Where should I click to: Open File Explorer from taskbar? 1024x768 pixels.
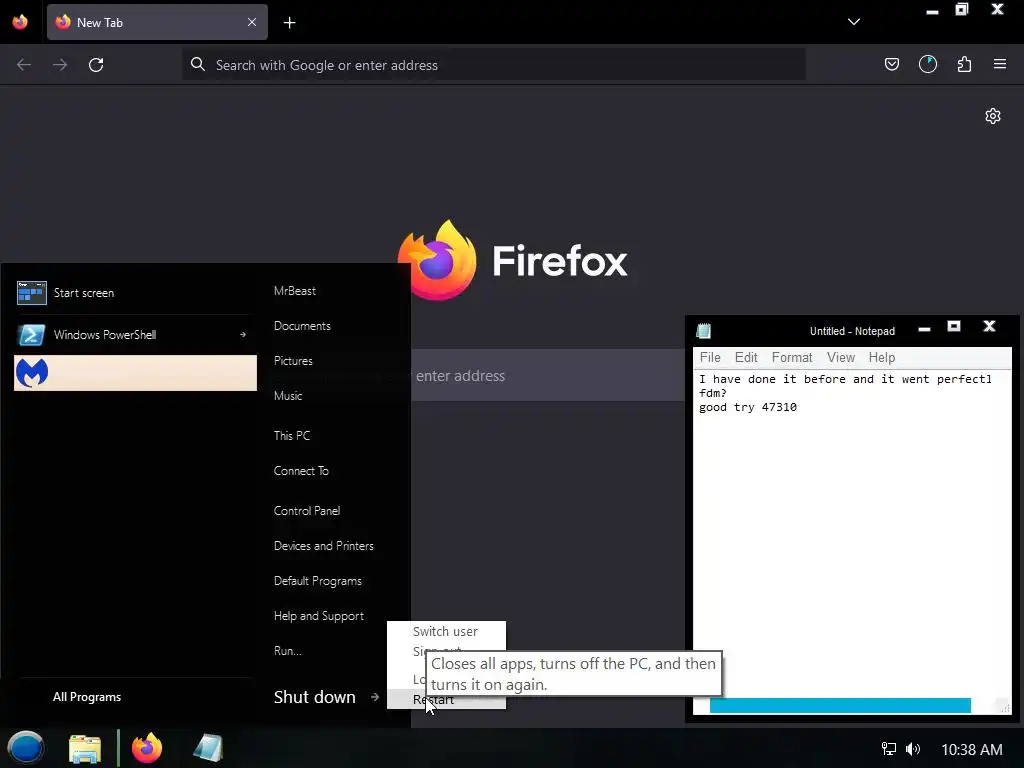[85, 748]
